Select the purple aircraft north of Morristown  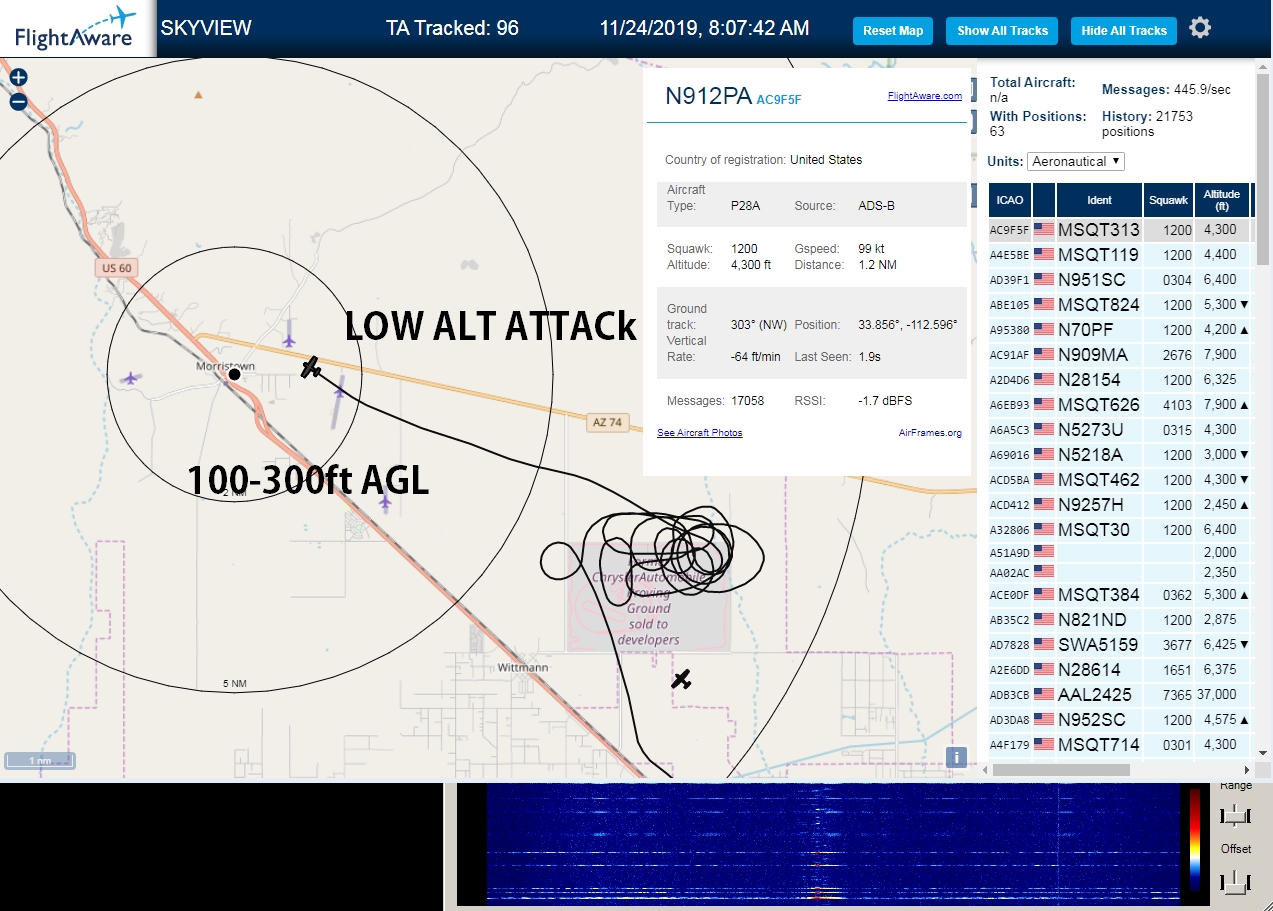point(289,340)
